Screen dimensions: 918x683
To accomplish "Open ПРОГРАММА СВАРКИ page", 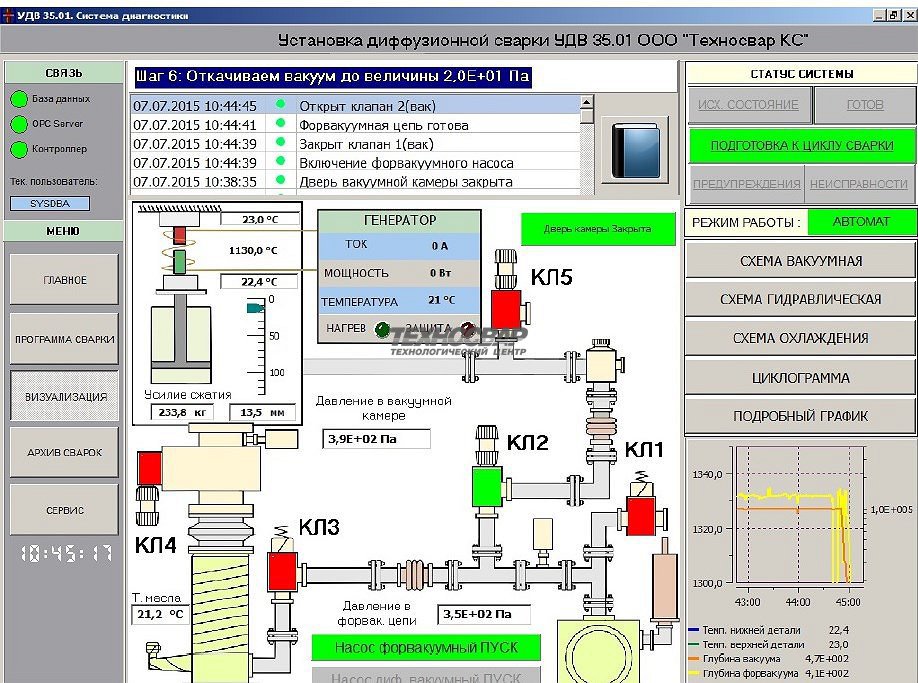I will pos(64,339).
